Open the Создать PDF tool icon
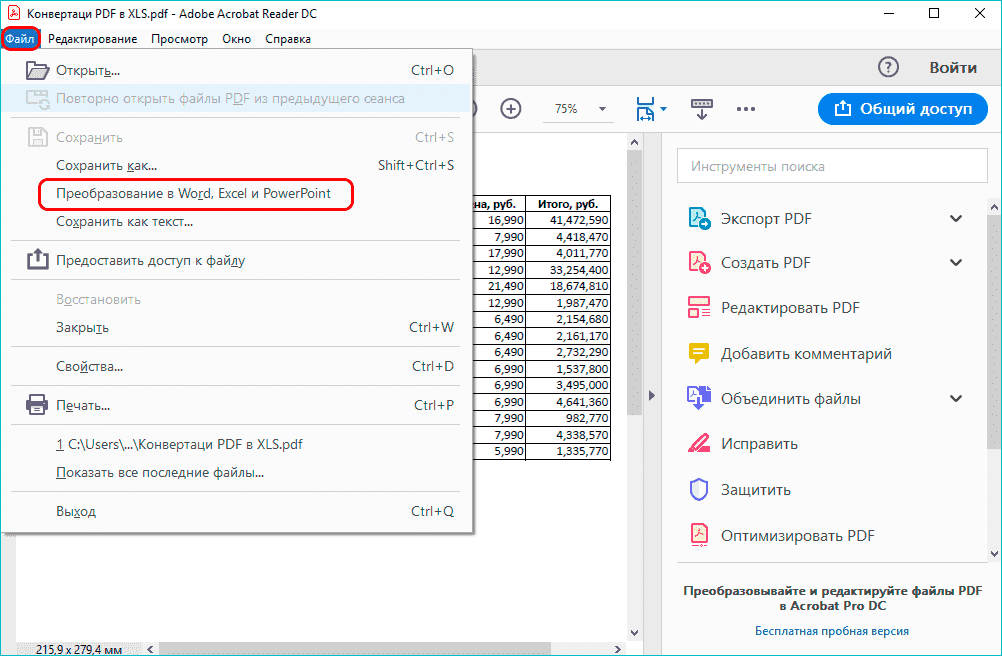This screenshot has width=1002, height=656. pyautogui.click(x=700, y=262)
